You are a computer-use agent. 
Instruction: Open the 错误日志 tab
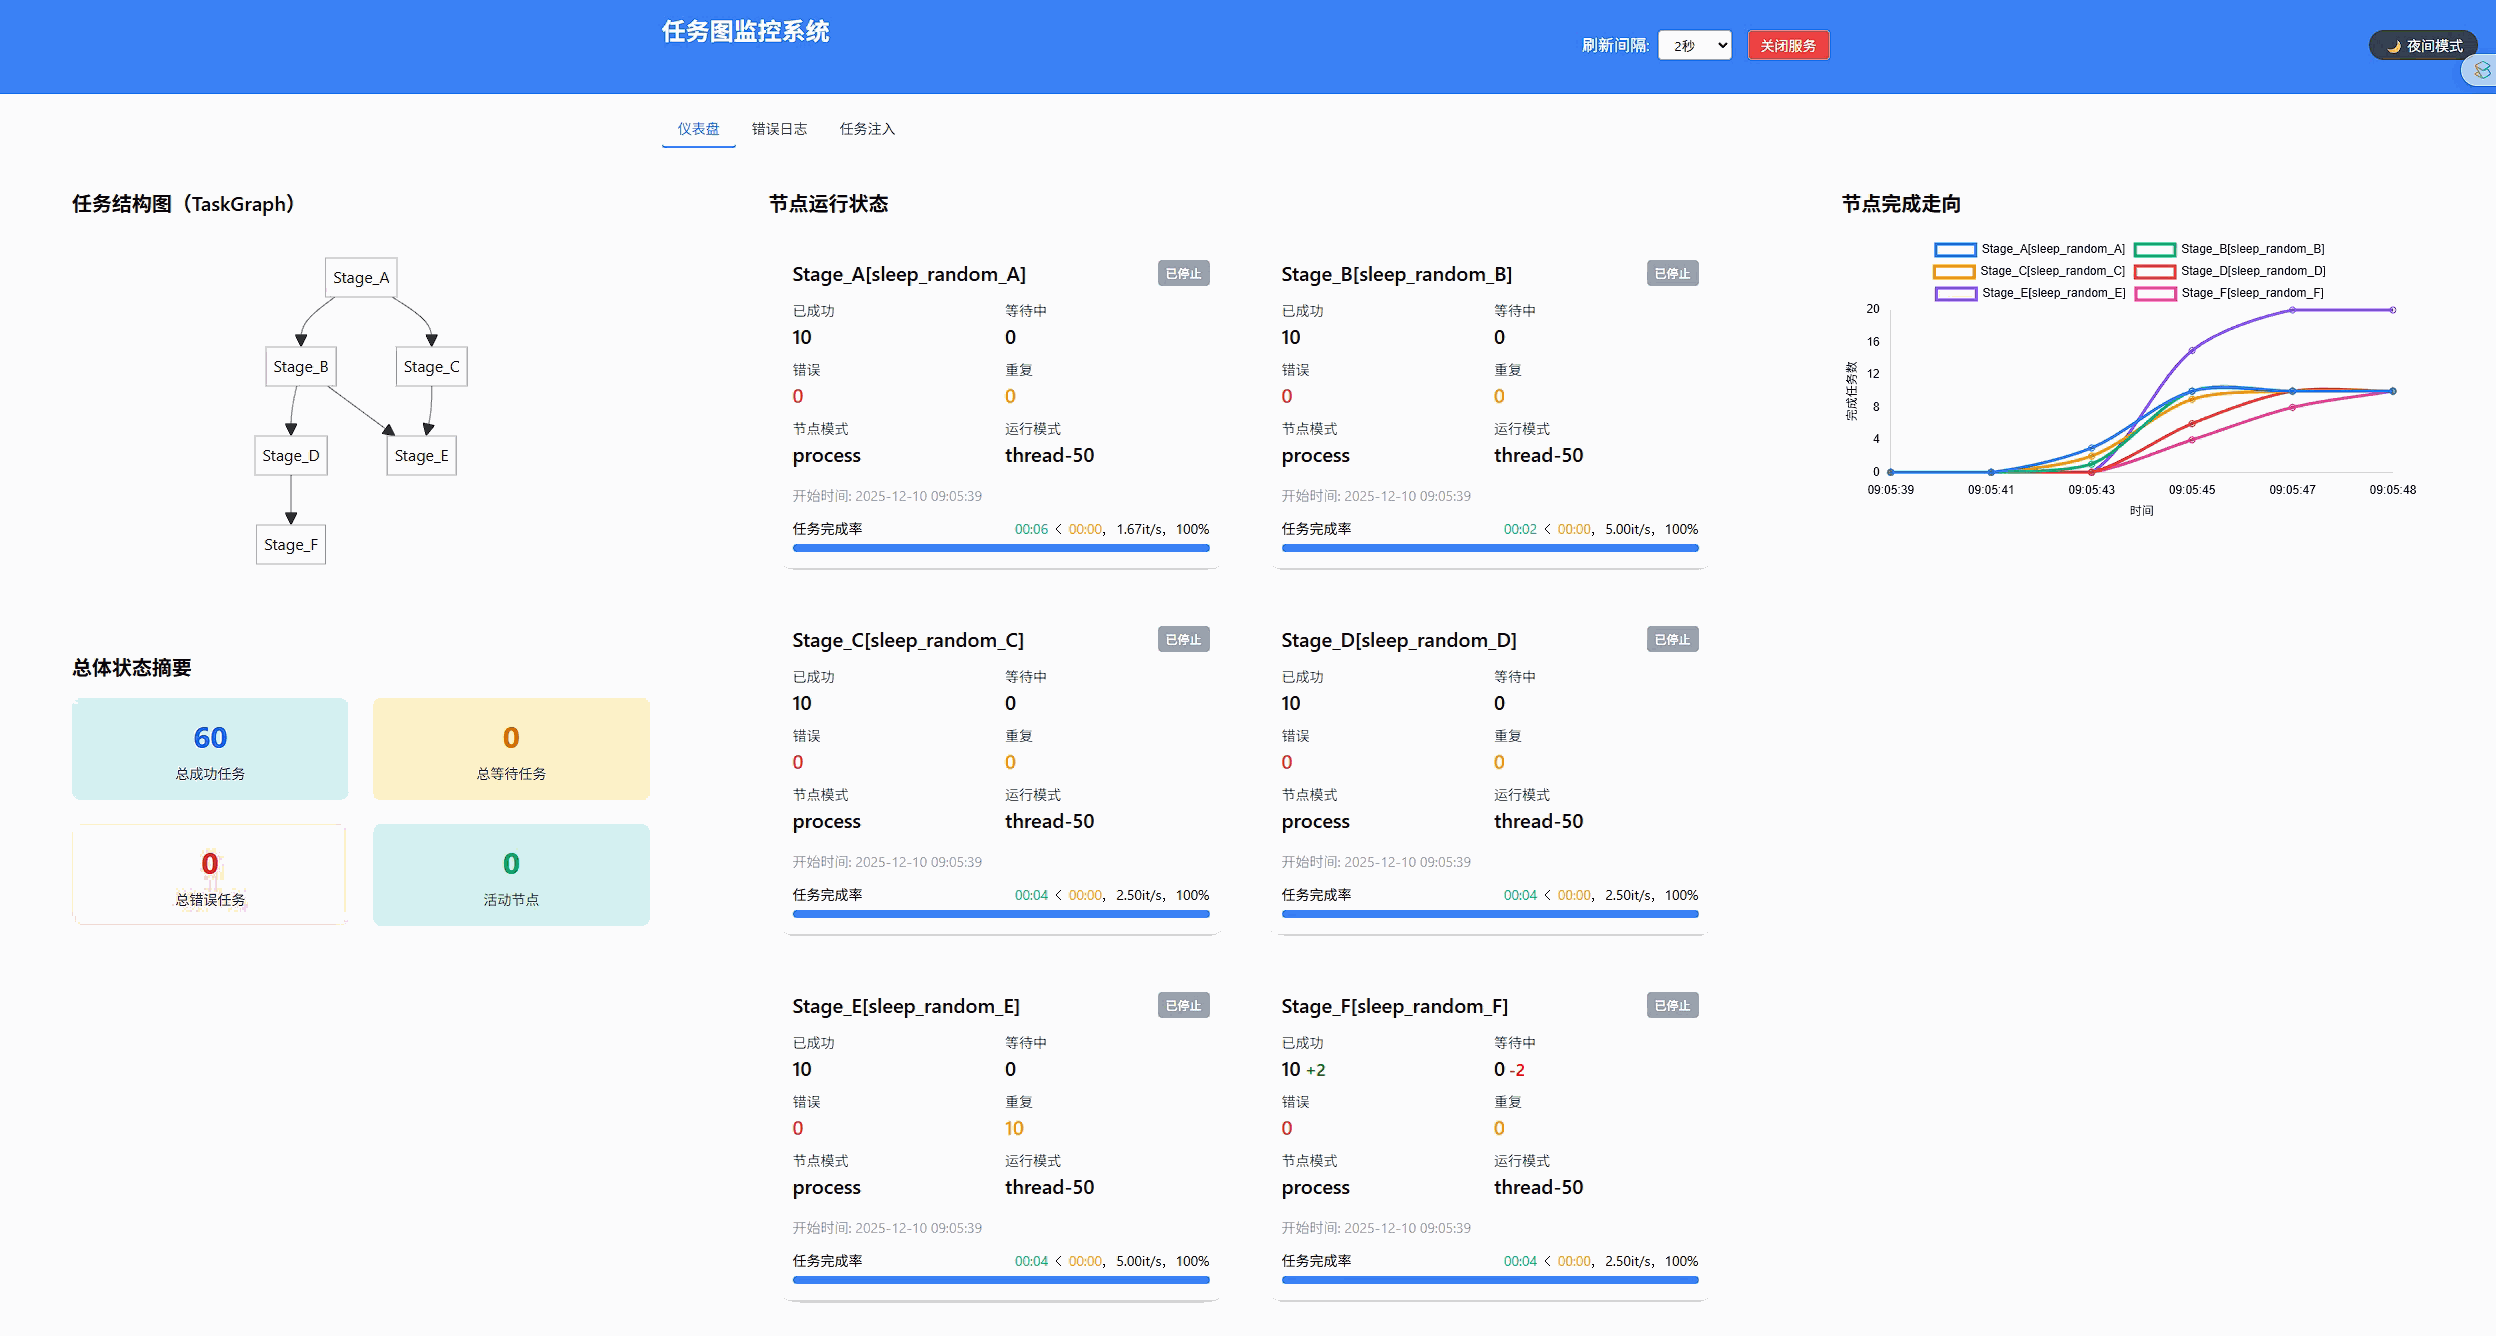coord(779,129)
